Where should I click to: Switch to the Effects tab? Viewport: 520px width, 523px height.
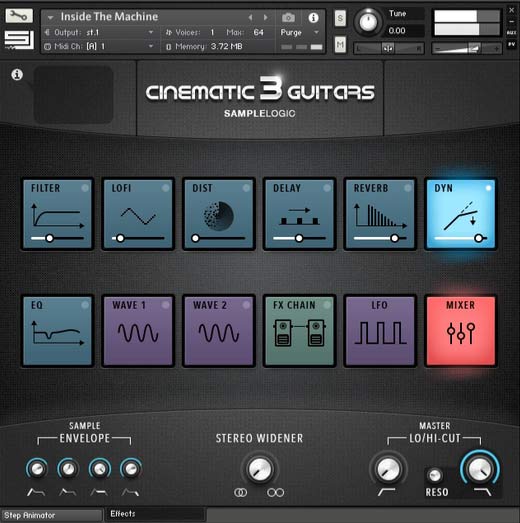click(x=155, y=514)
